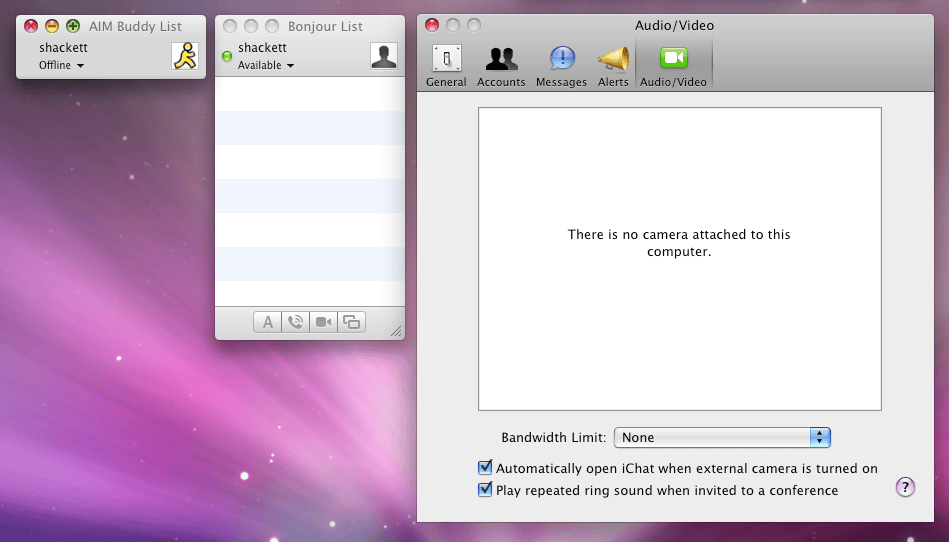Zoom the AIM Buddy List window
The width and height of the screenshot is (949, 542).
[73, 26]
